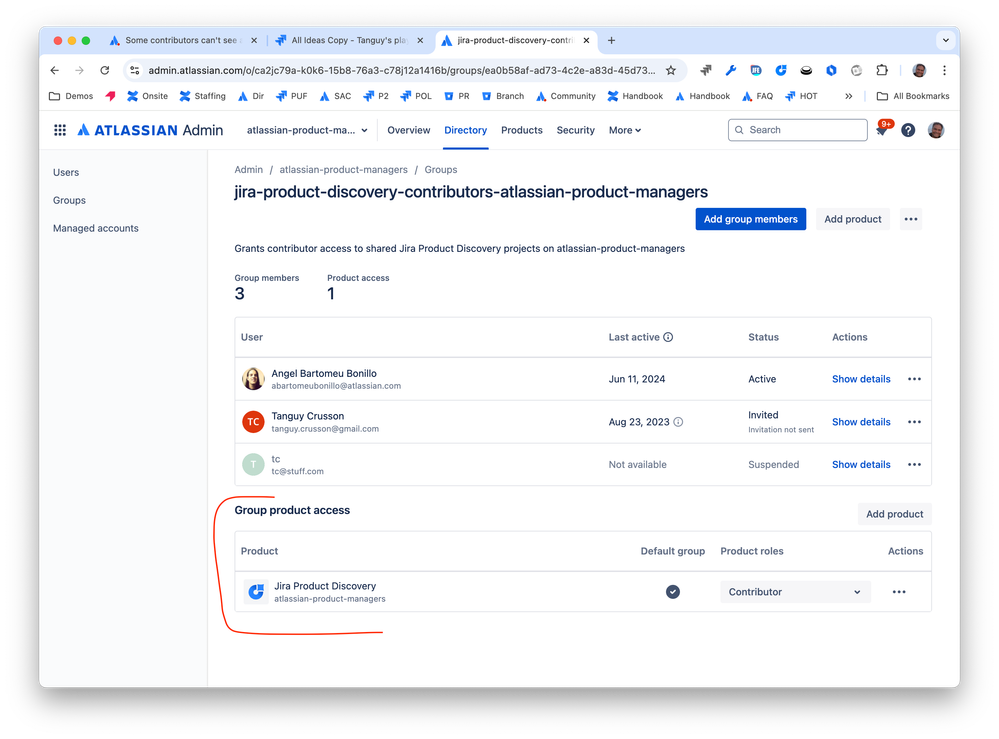
Task: Open the Onsite bookmark
Action: pos(147,96)
